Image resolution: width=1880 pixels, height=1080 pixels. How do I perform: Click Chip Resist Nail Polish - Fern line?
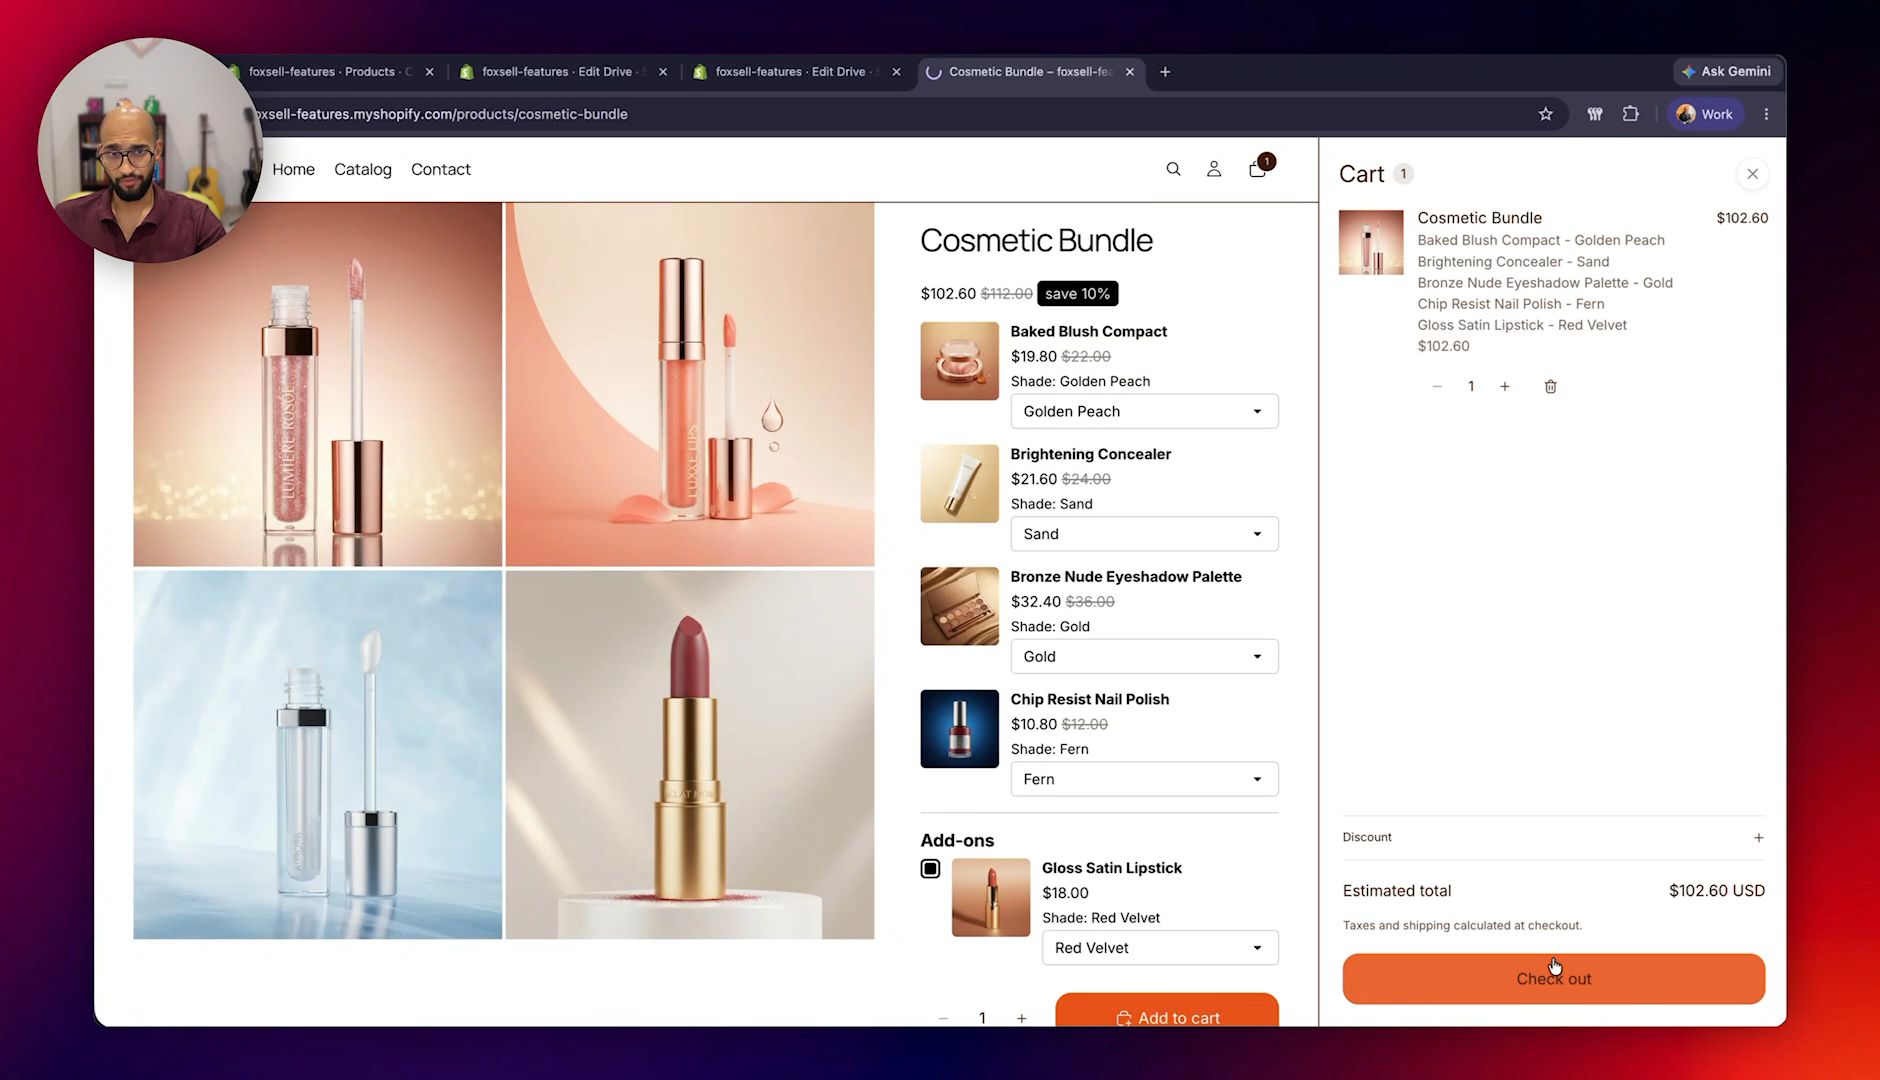[x=1510, y=304]
